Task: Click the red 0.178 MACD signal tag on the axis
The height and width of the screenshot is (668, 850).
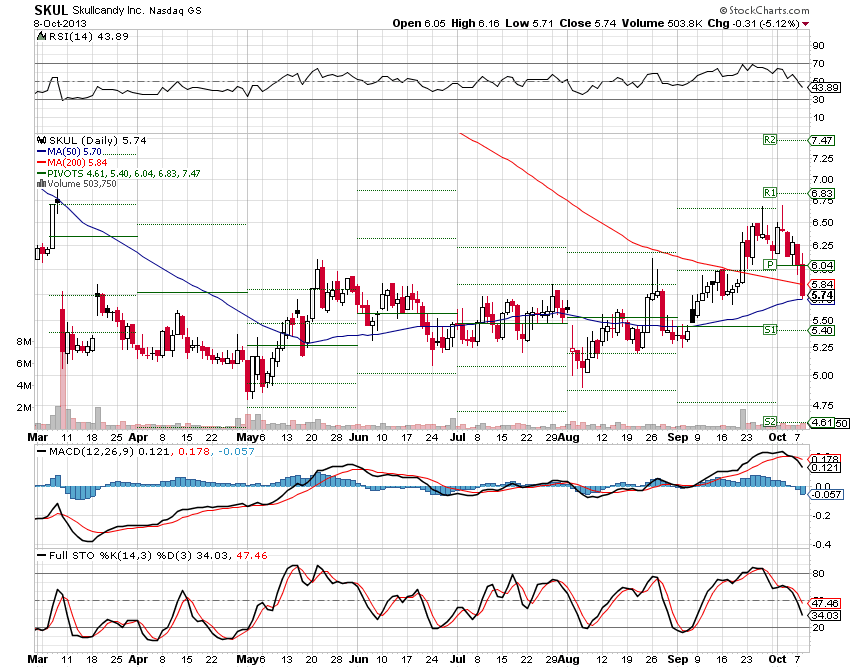Action: pyautogui.click(x=825, y=459)
